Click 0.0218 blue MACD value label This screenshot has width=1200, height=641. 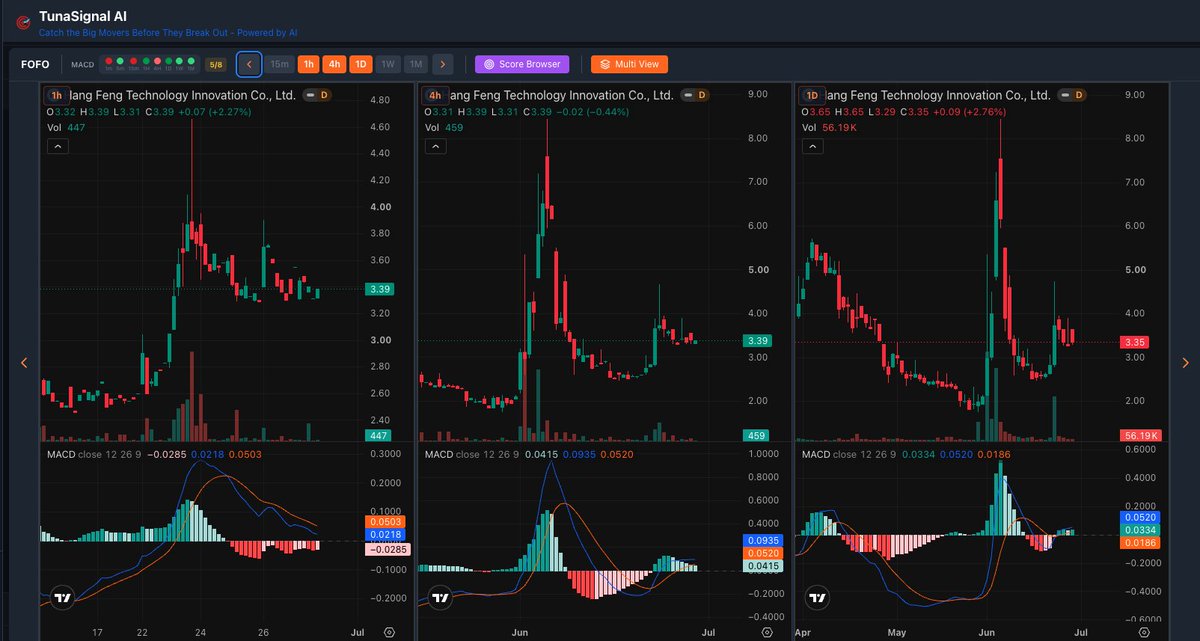[x=384, y=535]
